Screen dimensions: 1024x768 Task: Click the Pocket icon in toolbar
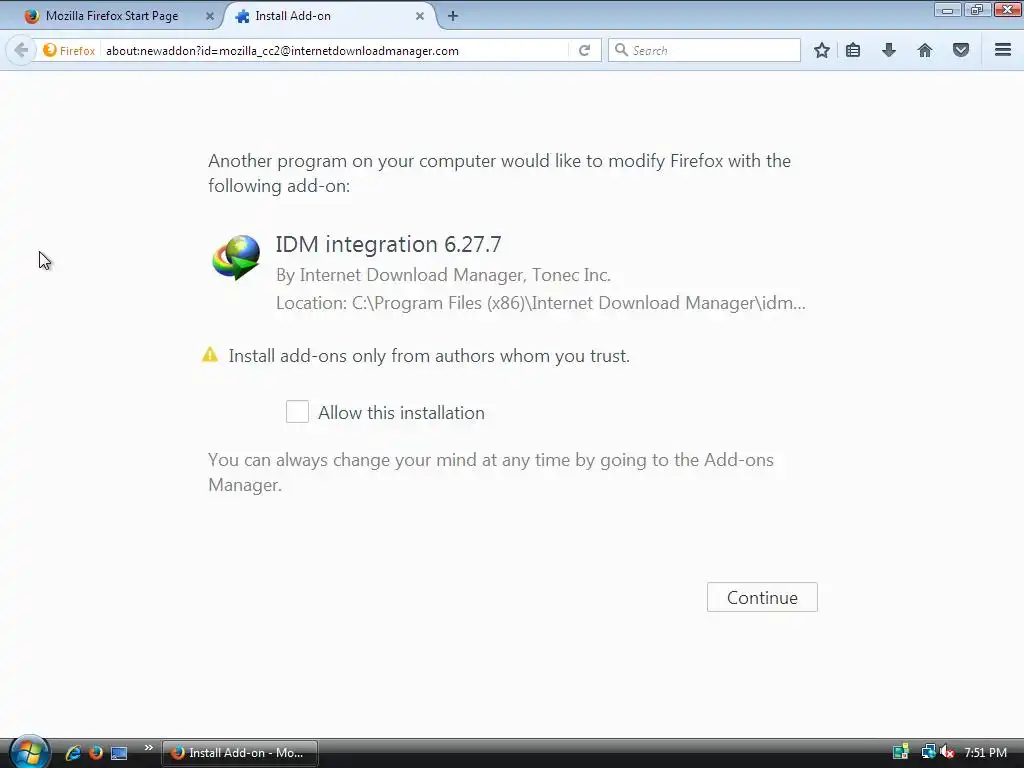(x=961, y=50)
